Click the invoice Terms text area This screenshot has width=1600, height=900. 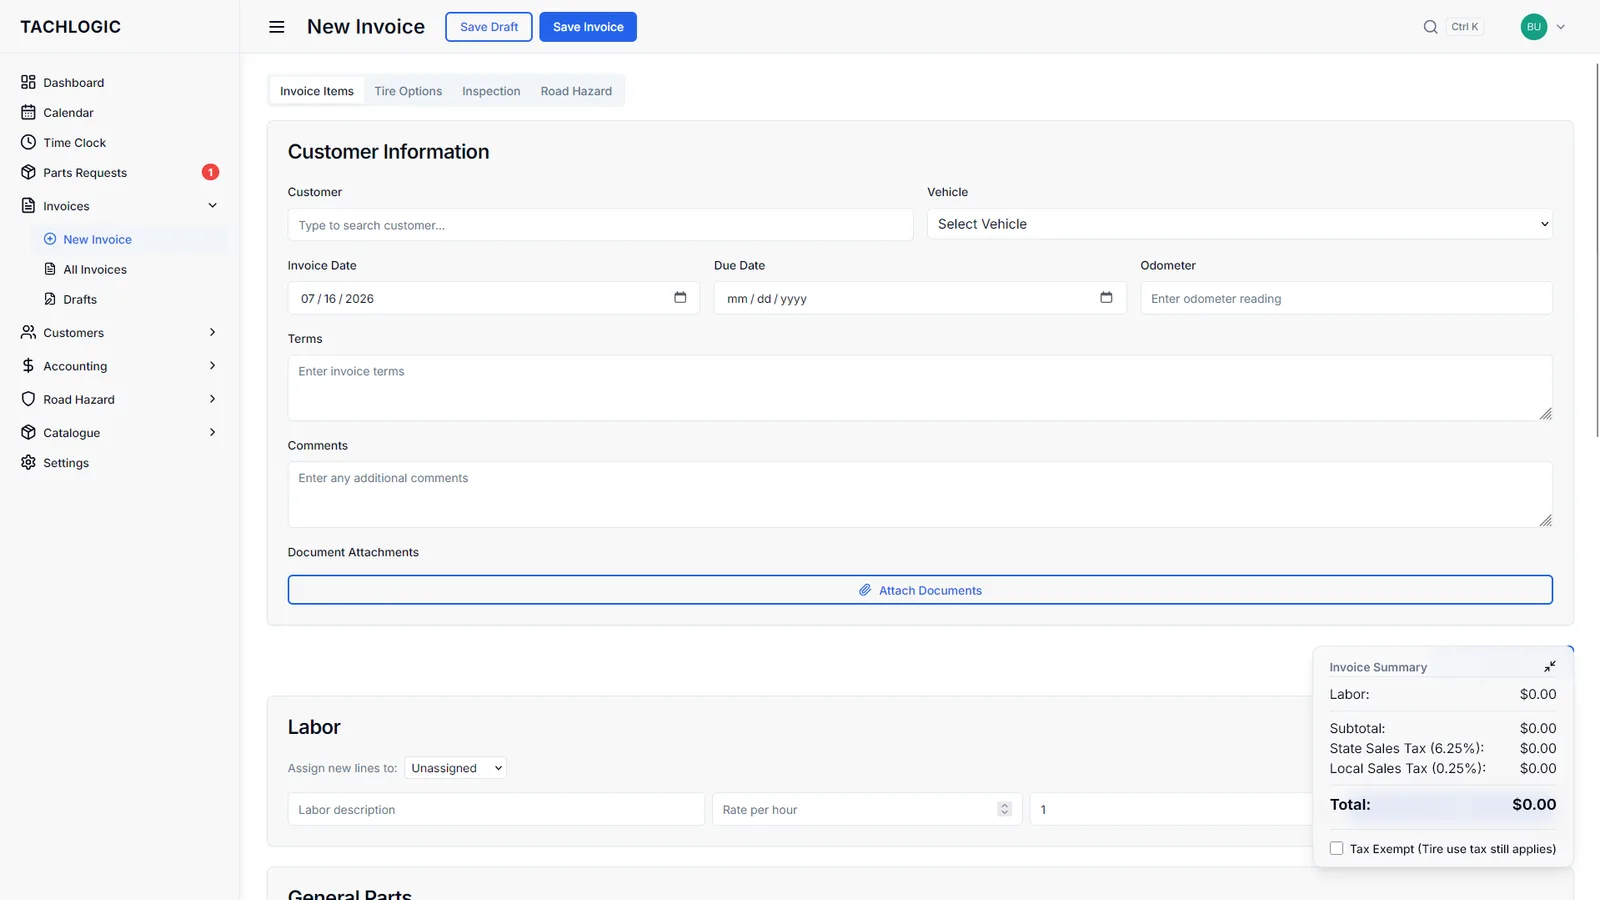point(920,388)
